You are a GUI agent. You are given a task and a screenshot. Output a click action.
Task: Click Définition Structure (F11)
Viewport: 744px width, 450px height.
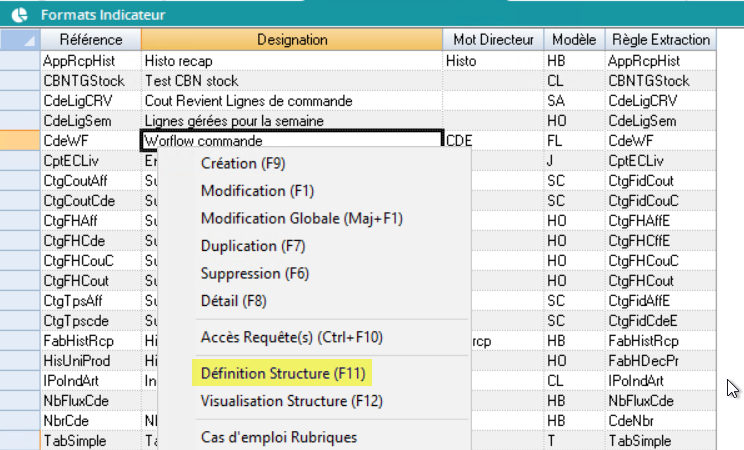click(279, 373)
